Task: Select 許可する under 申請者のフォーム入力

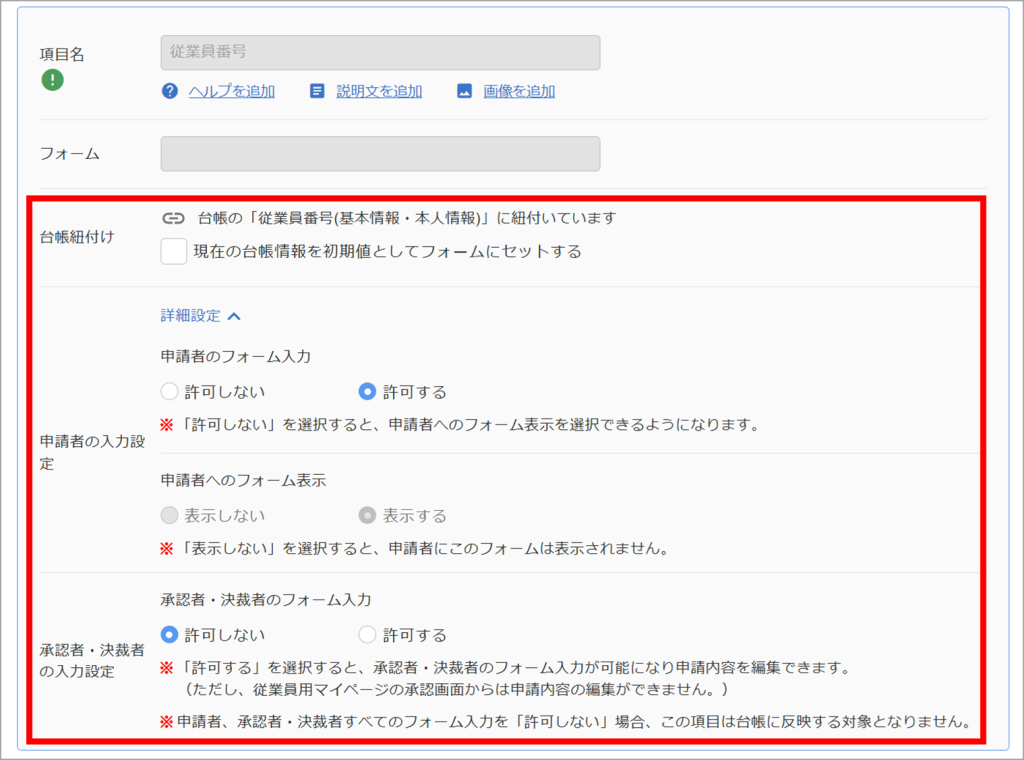Action: (x=368, y=392)
